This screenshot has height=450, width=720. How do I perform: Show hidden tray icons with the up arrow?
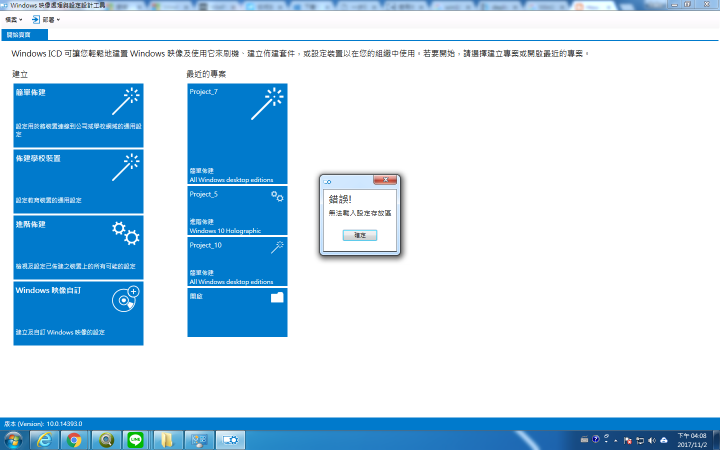coord(616,440)
